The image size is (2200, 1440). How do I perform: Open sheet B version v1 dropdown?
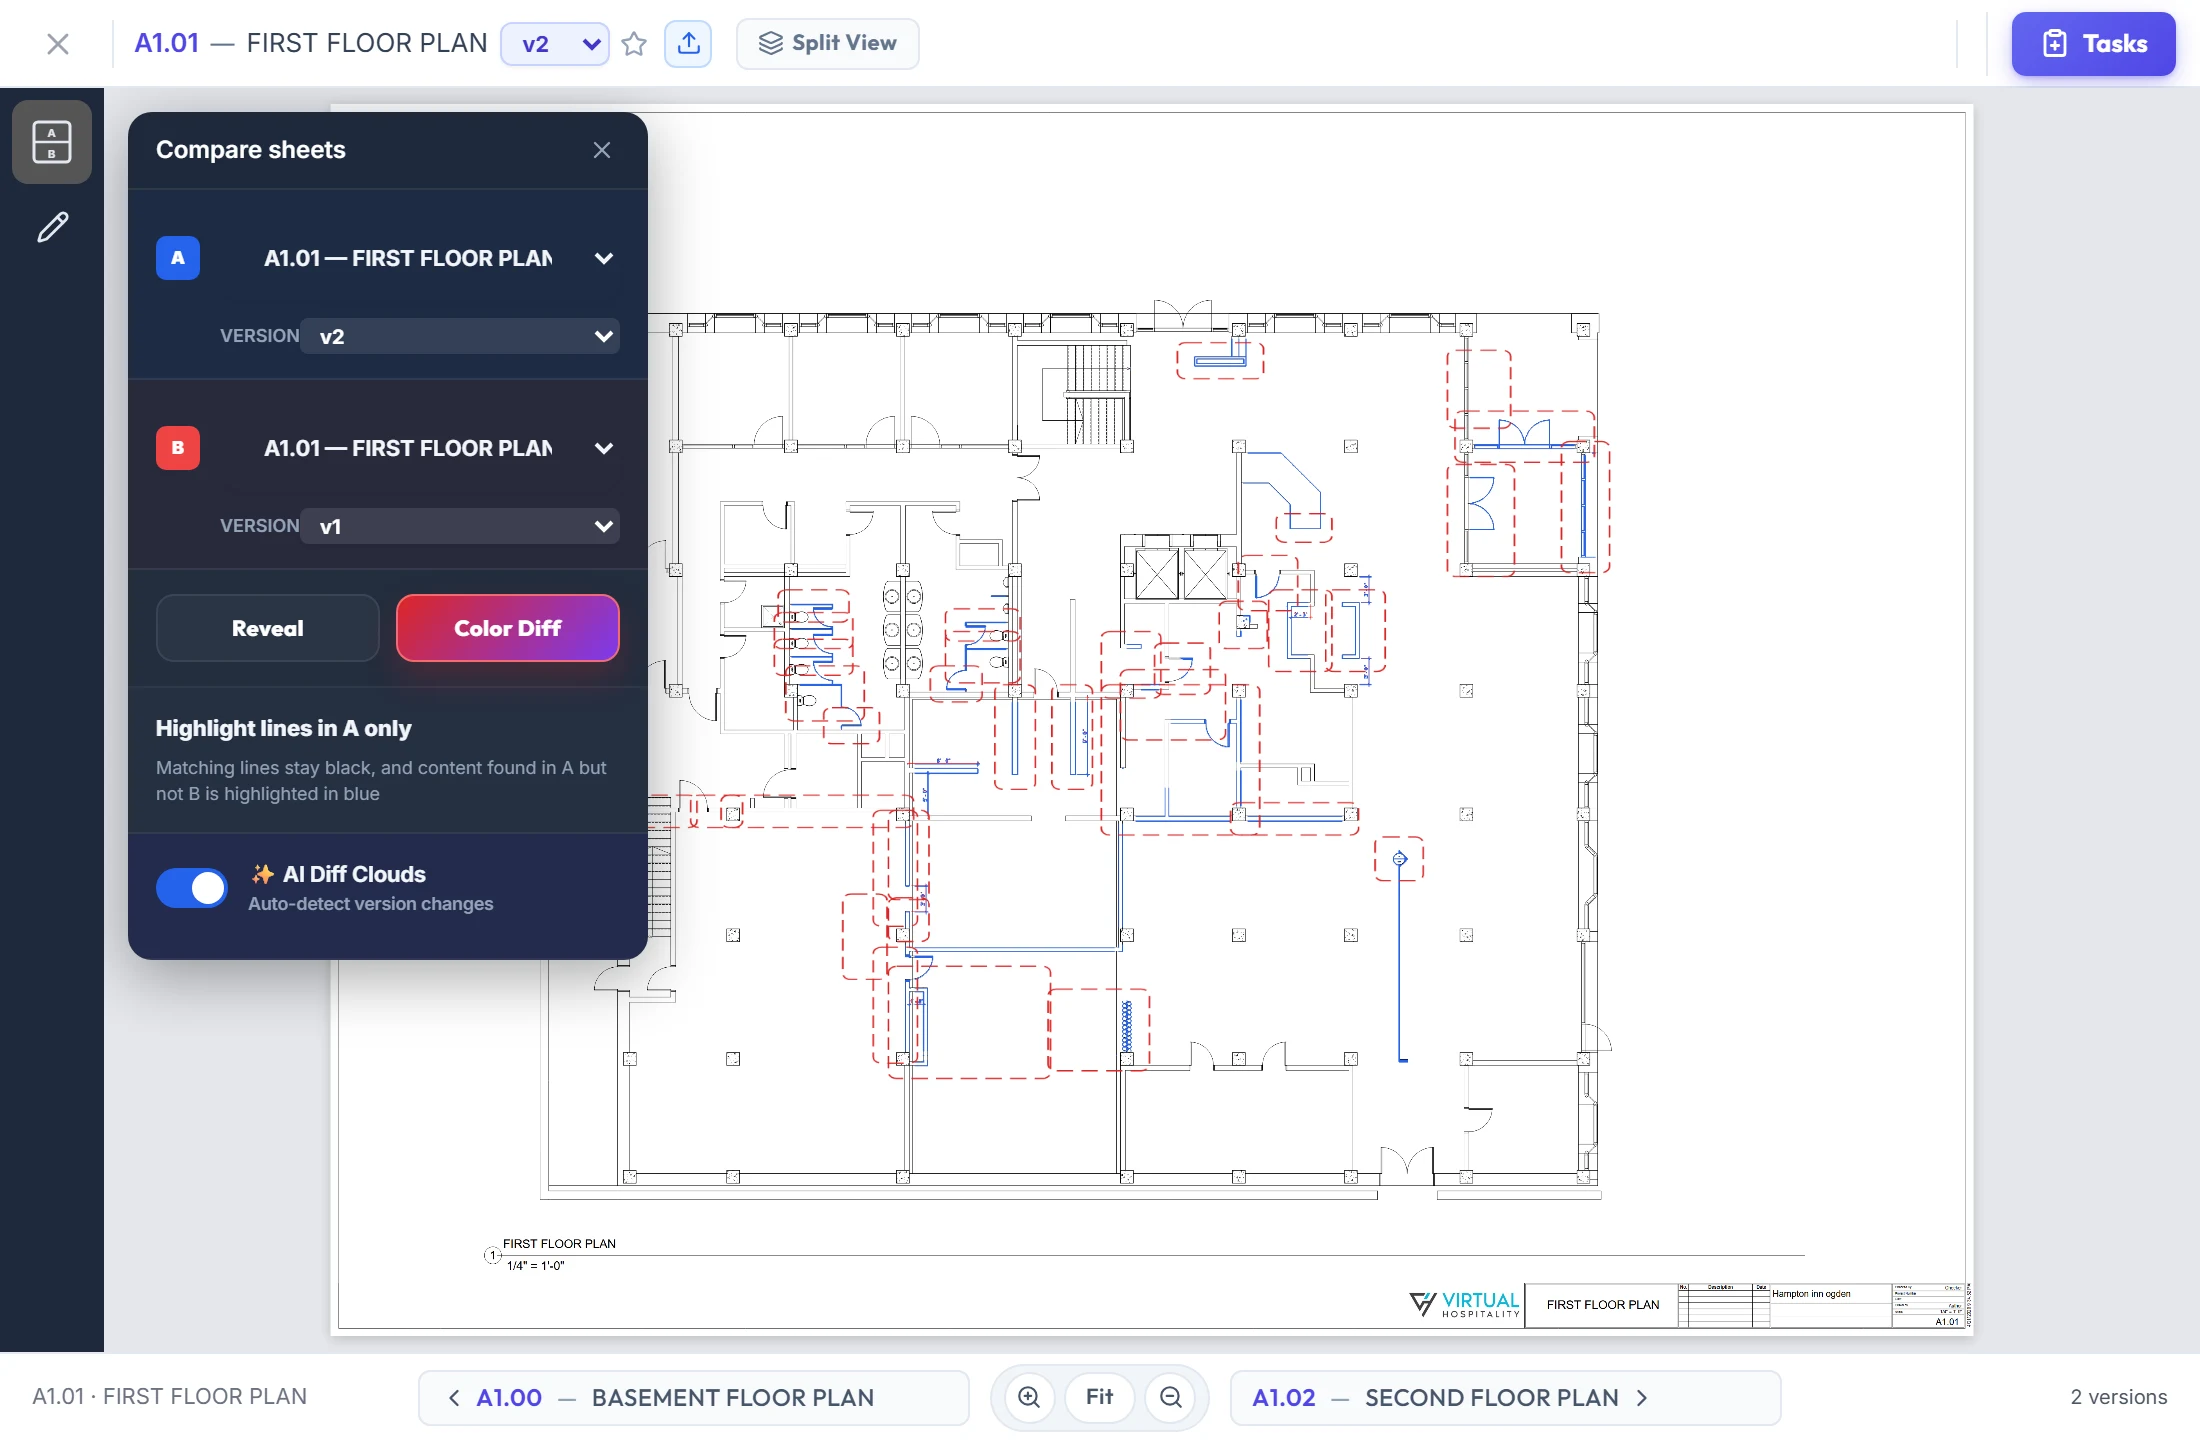pyautogui.click(x=460, y=526)
